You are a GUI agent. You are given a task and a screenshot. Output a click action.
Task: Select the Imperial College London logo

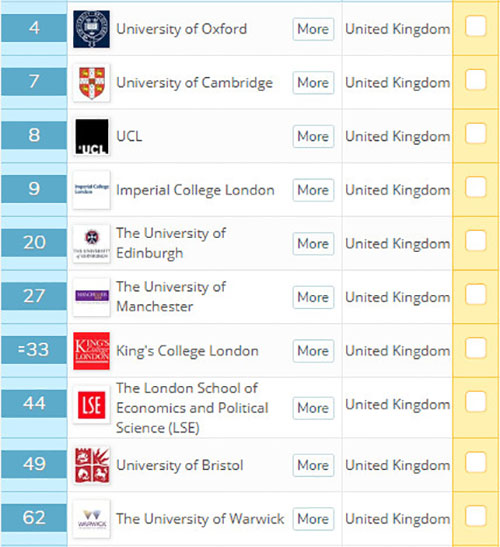point(91,190)
